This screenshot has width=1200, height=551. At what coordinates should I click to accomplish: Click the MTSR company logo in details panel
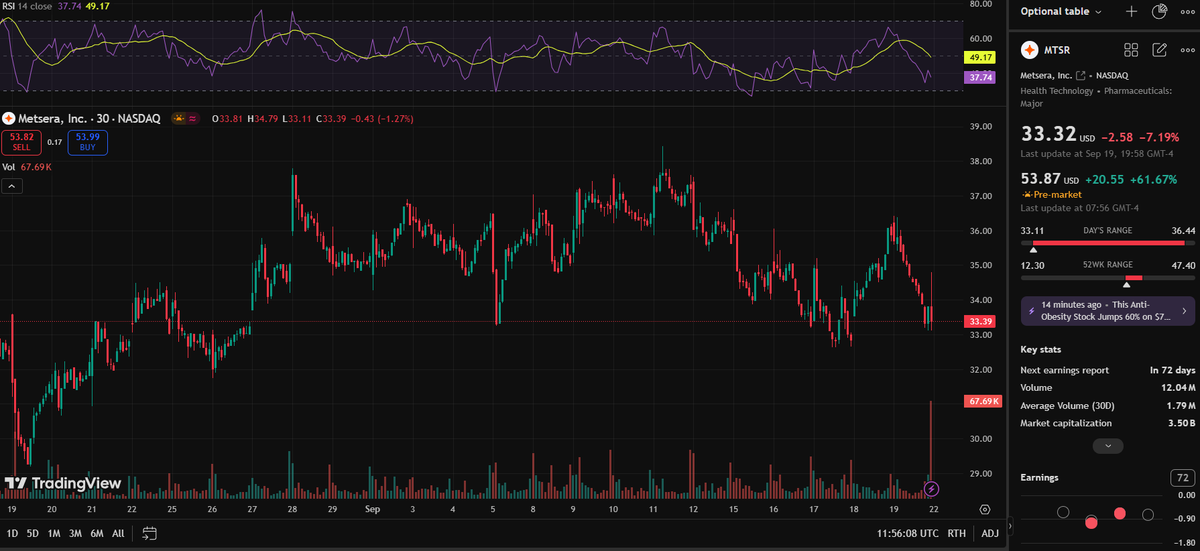(x=1029, y=49)
